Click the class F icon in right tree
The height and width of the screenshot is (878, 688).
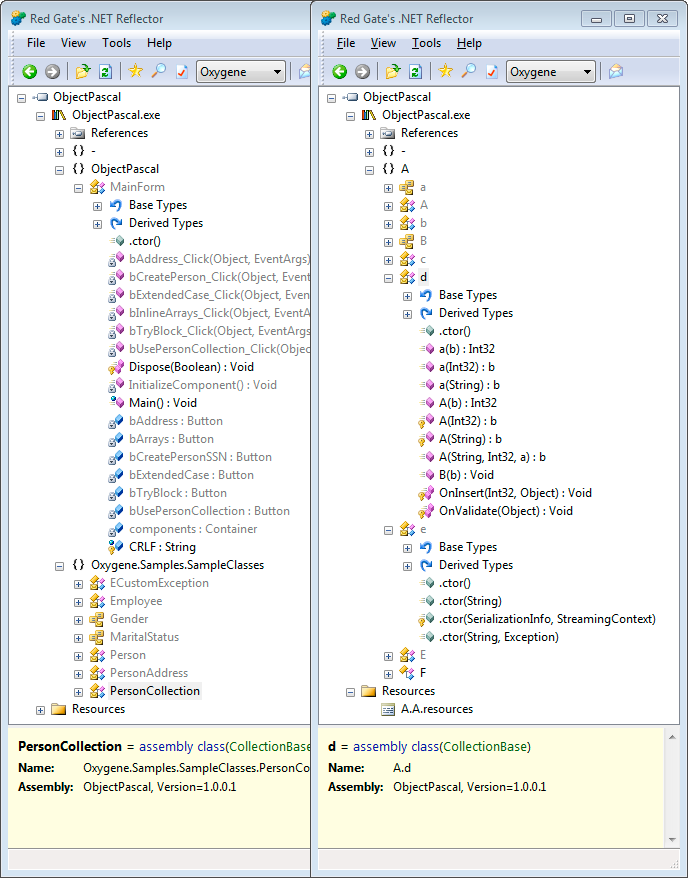coord(407,673)
